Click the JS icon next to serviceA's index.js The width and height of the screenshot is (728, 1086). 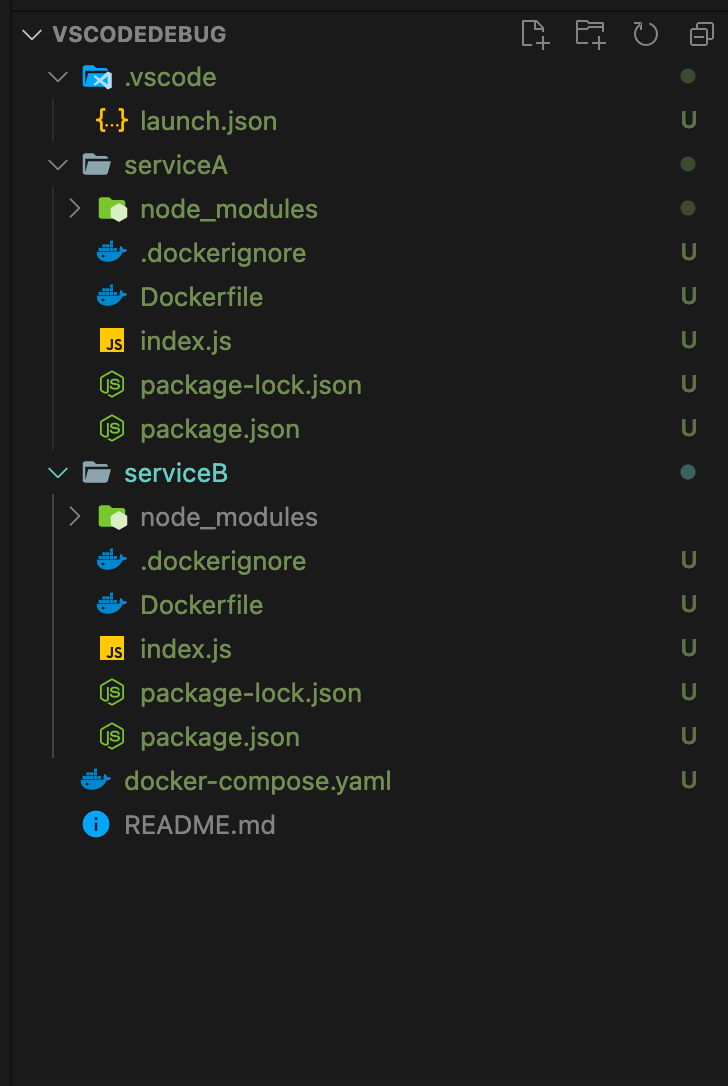[112, 340]
